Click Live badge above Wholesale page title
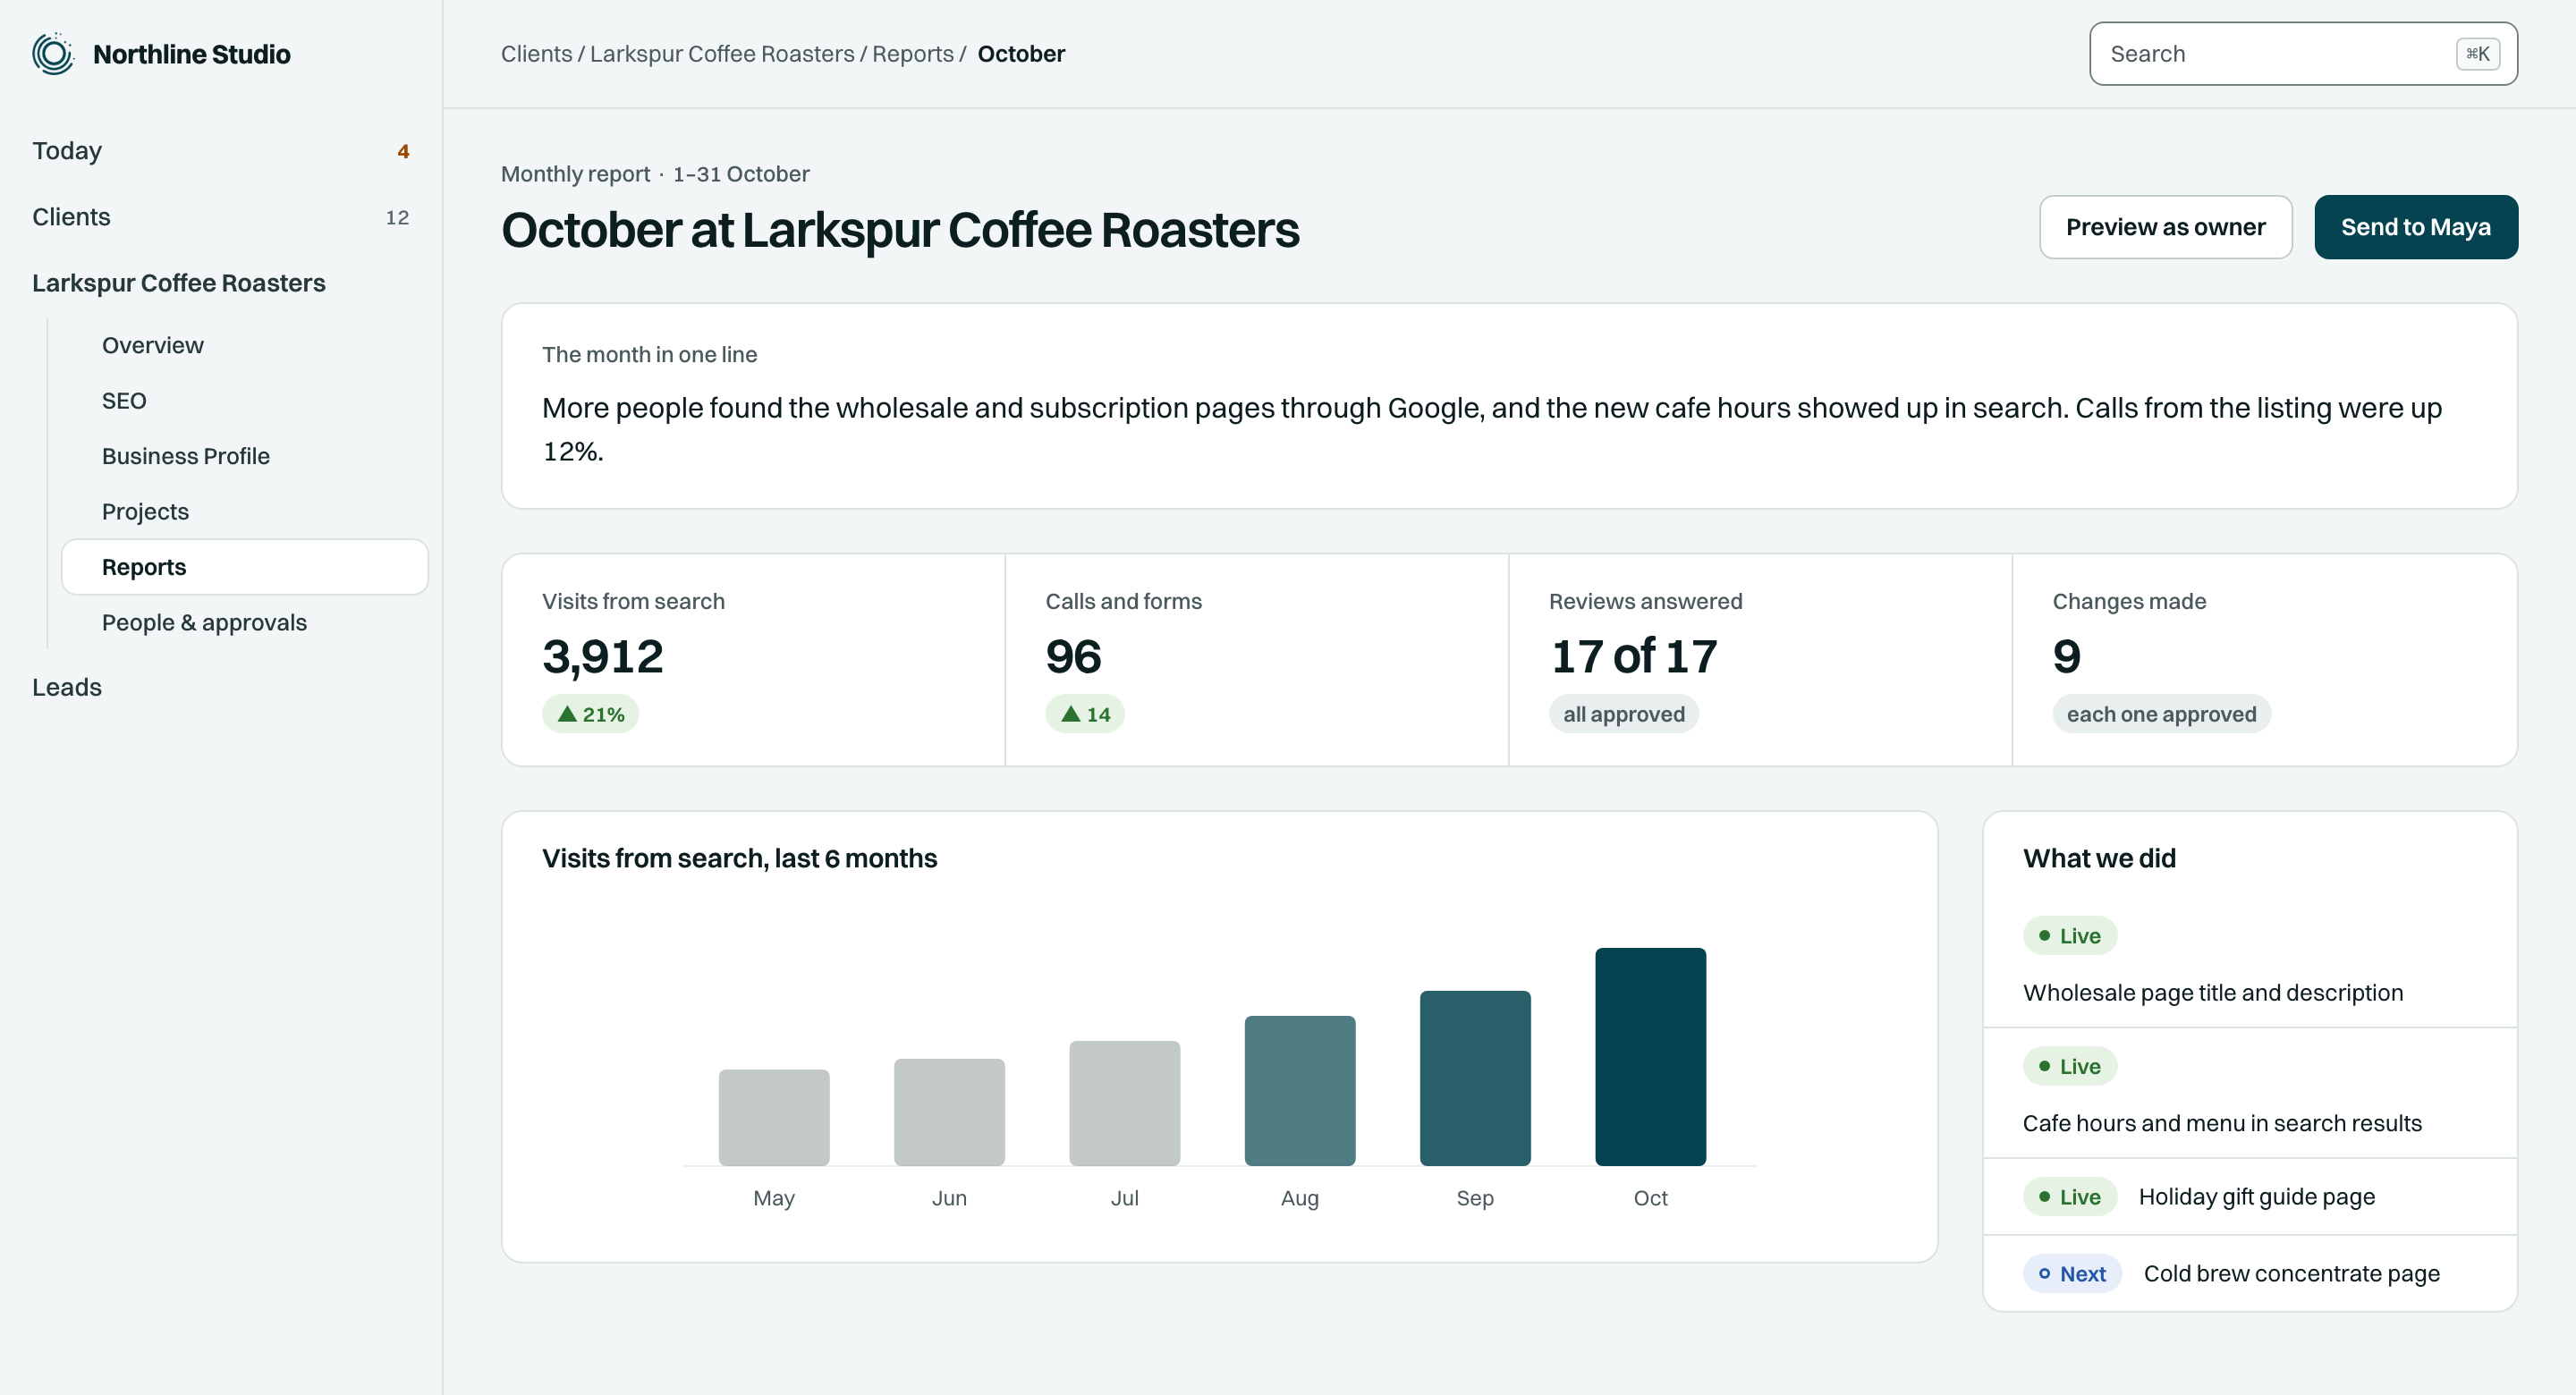This screenshot has width=2576, height=1395. pos(2069,936)
